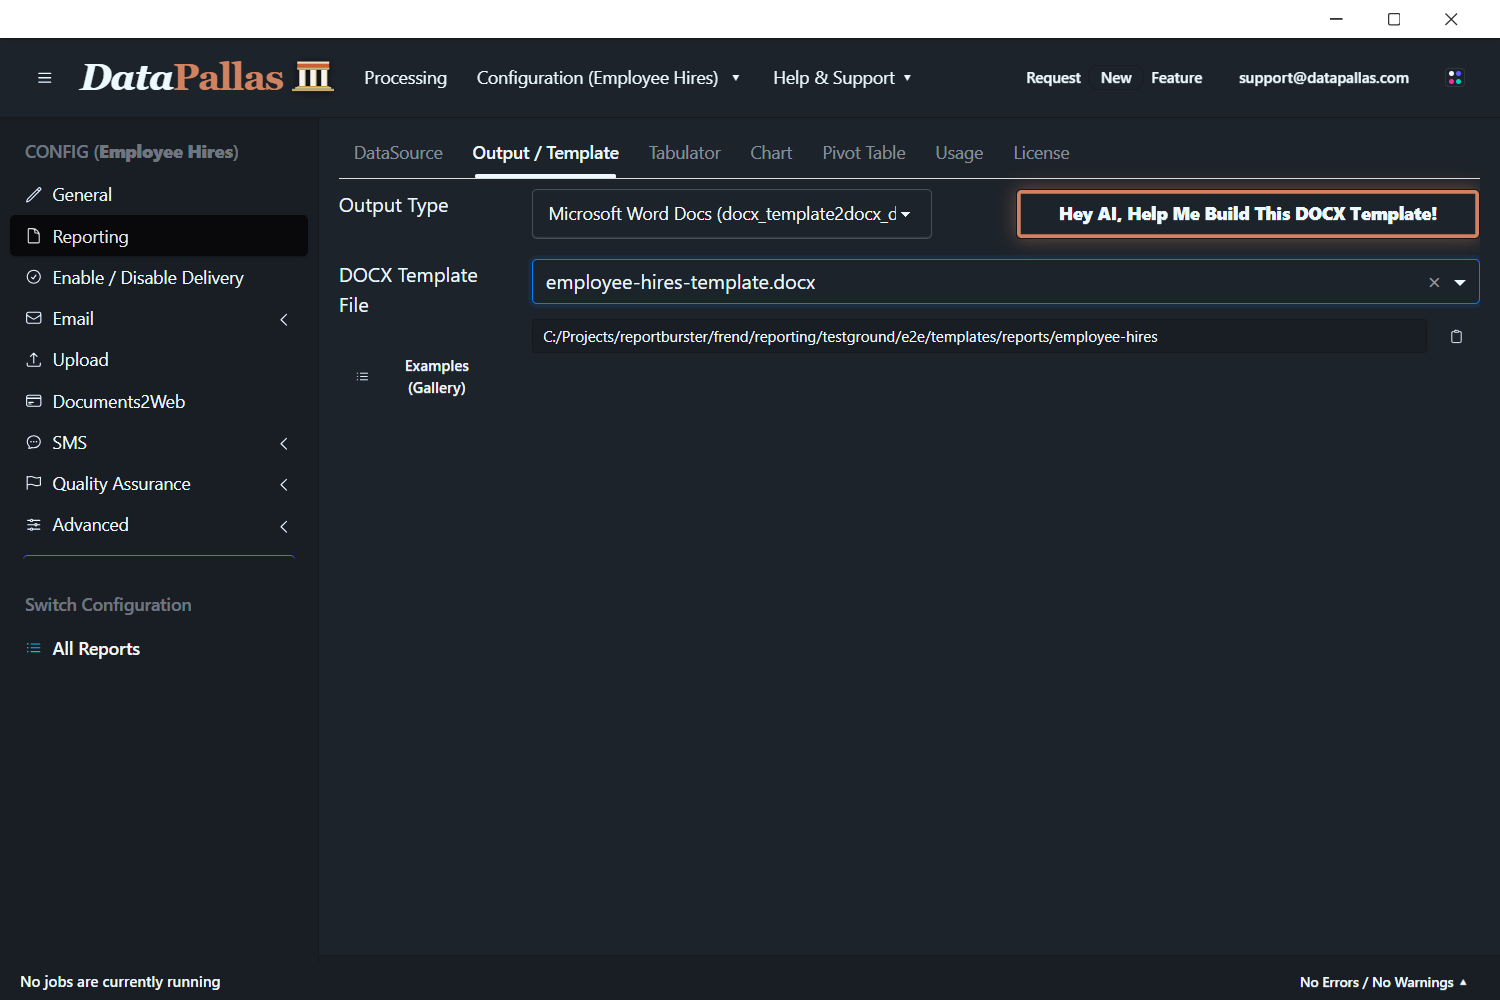This screenshot has height=1000, width=1500.
Task: Click the checkmark icon beside Enable / Disable Delivery
Action: 34,277
